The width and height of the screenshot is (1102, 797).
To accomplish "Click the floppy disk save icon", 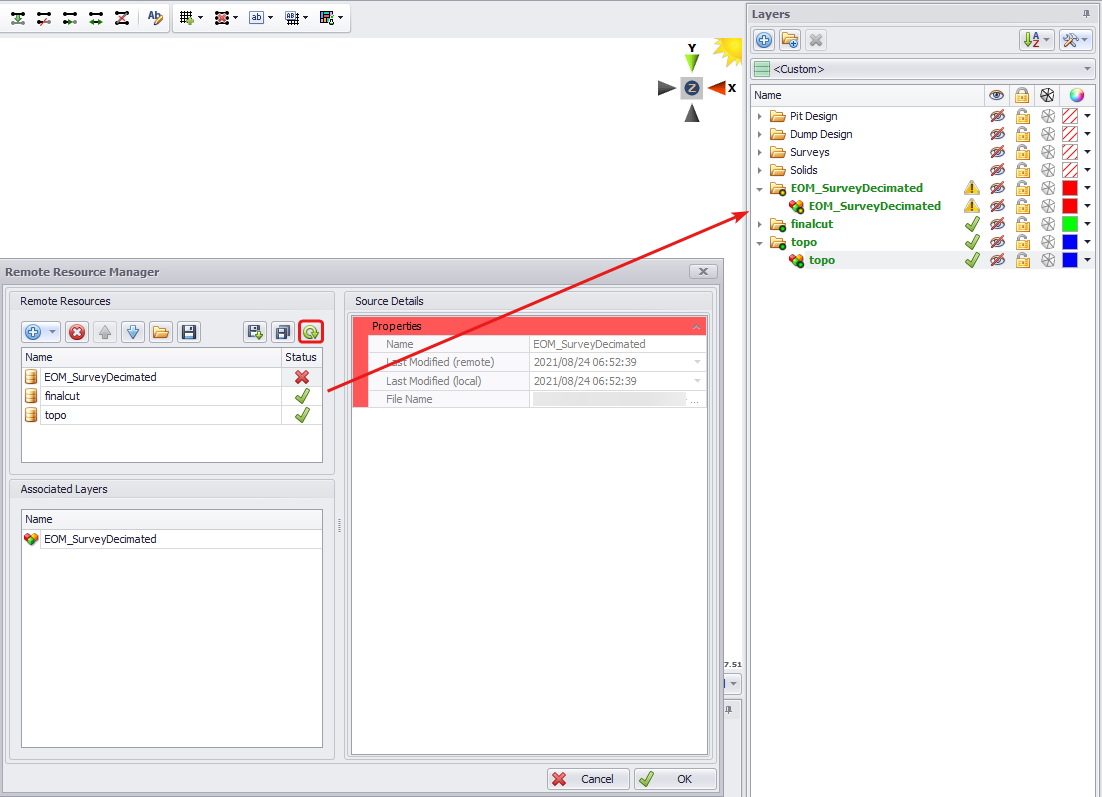I will click(x=189, y=332).
